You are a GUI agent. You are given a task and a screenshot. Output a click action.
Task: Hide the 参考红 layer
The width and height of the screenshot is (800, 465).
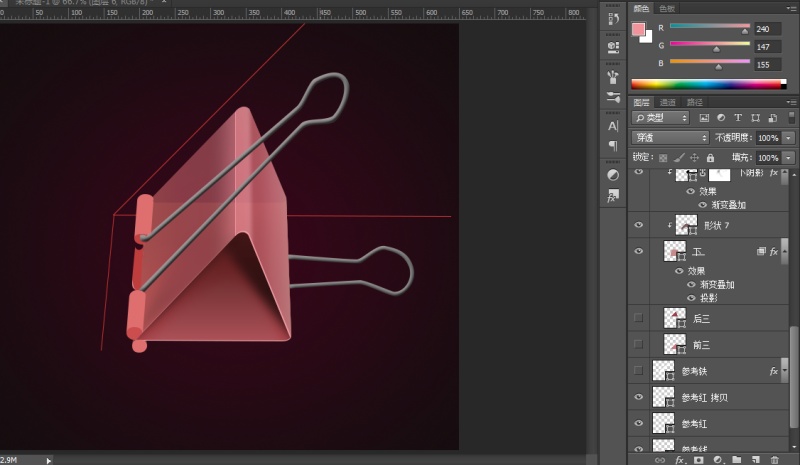(x=638, y=423)
